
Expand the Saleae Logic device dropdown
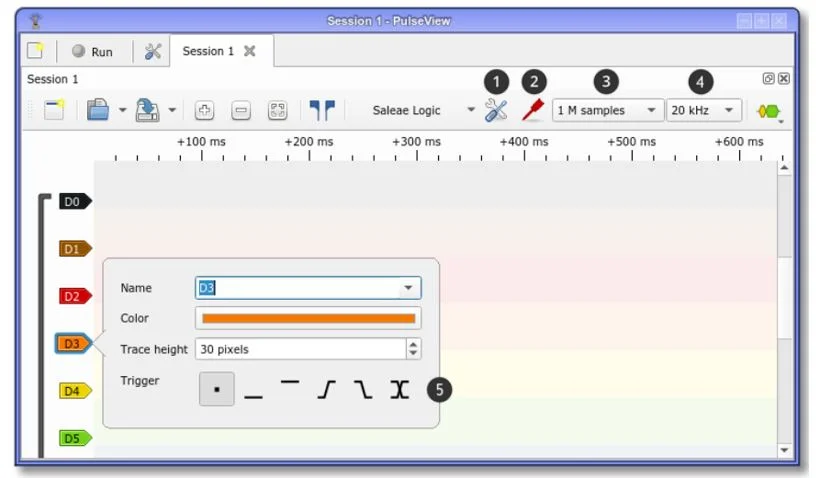pyautogui.click(x=470, y=111)
